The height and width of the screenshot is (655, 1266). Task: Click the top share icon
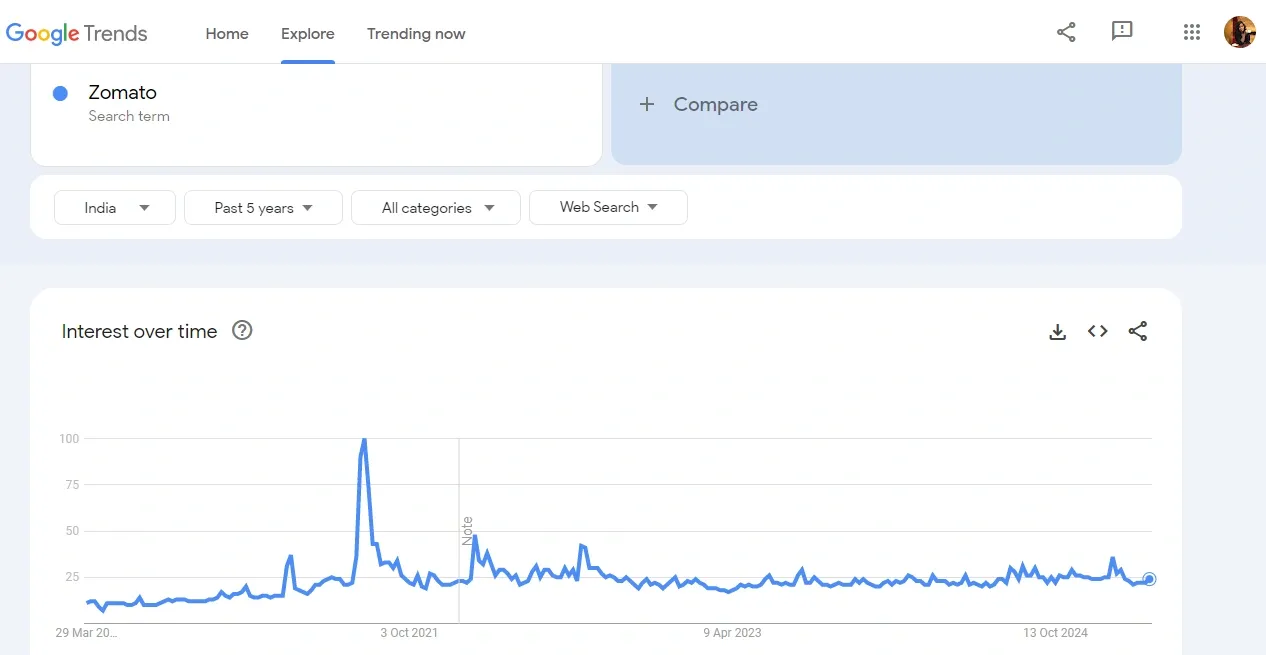(1066, 32)
